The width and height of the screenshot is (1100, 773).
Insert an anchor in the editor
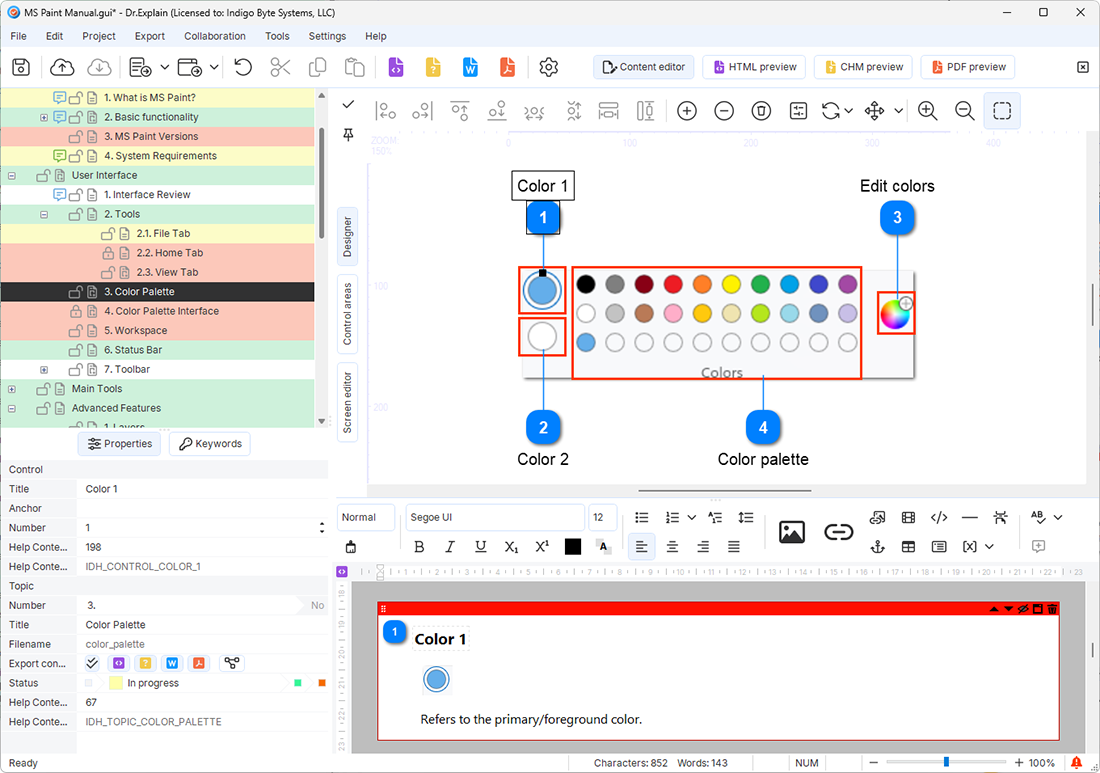[878, 546]
